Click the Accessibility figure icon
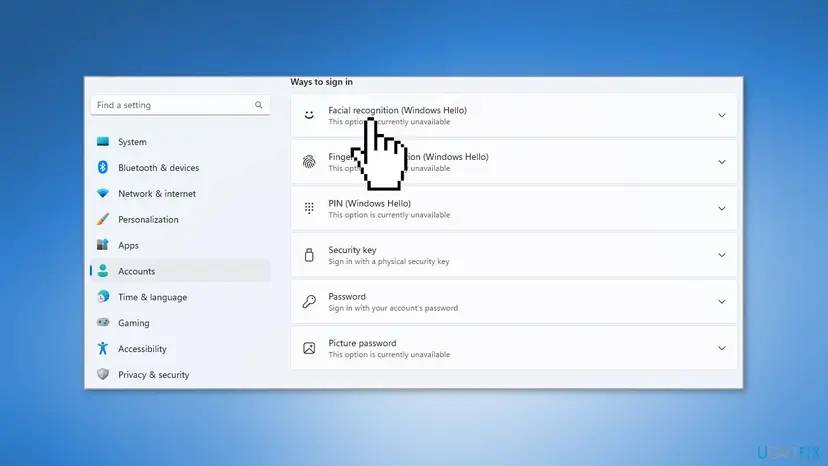 point(103,348)
